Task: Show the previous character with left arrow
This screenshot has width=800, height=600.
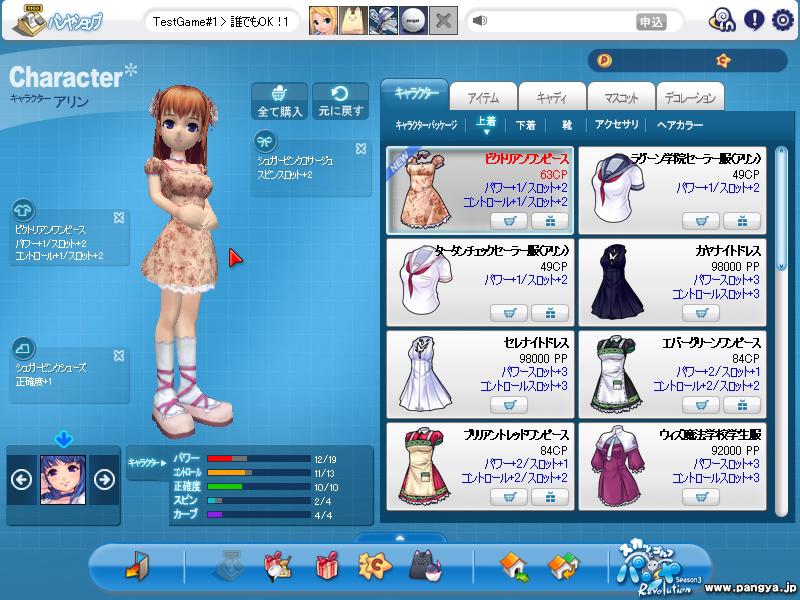Action: click(21, 480)
